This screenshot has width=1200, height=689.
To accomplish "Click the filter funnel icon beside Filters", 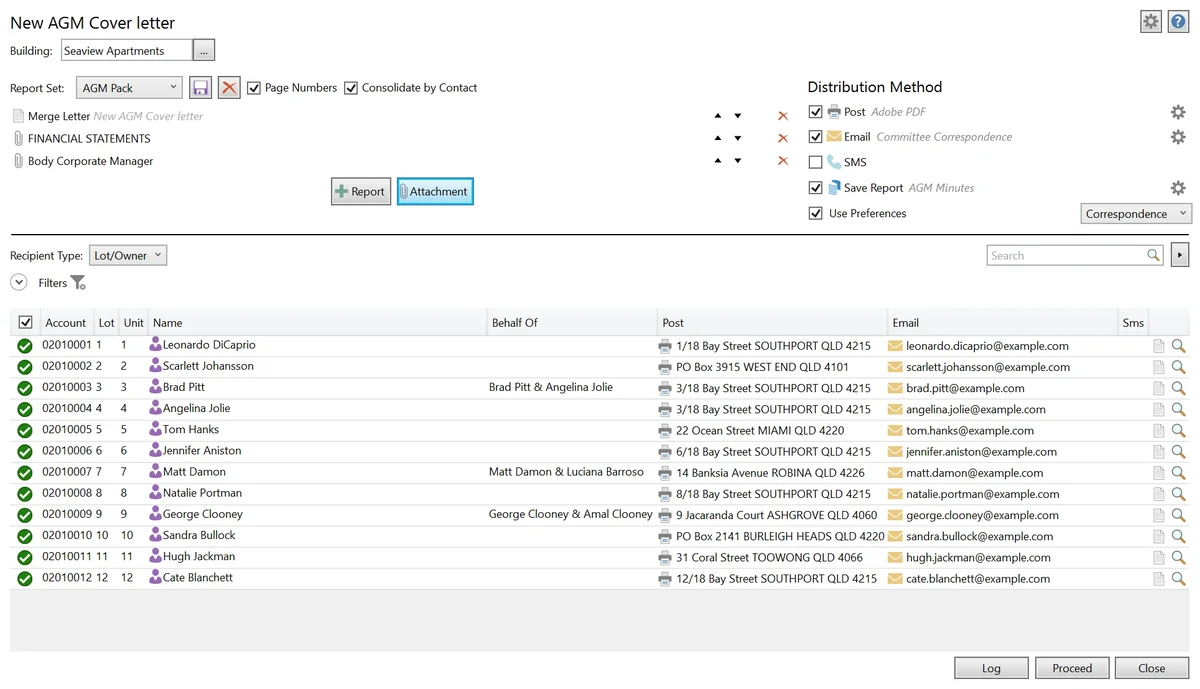I will 79,284.
